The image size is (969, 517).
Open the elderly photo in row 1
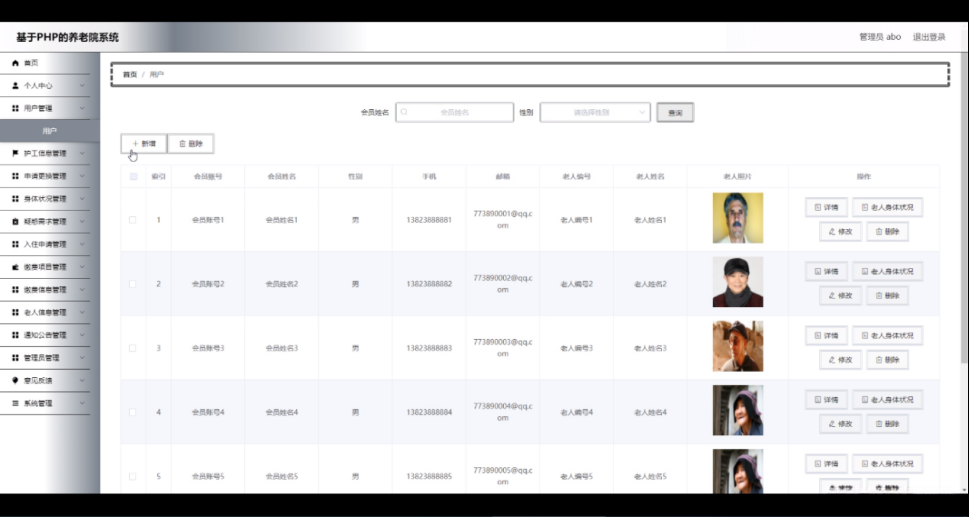tap(738, 218)
